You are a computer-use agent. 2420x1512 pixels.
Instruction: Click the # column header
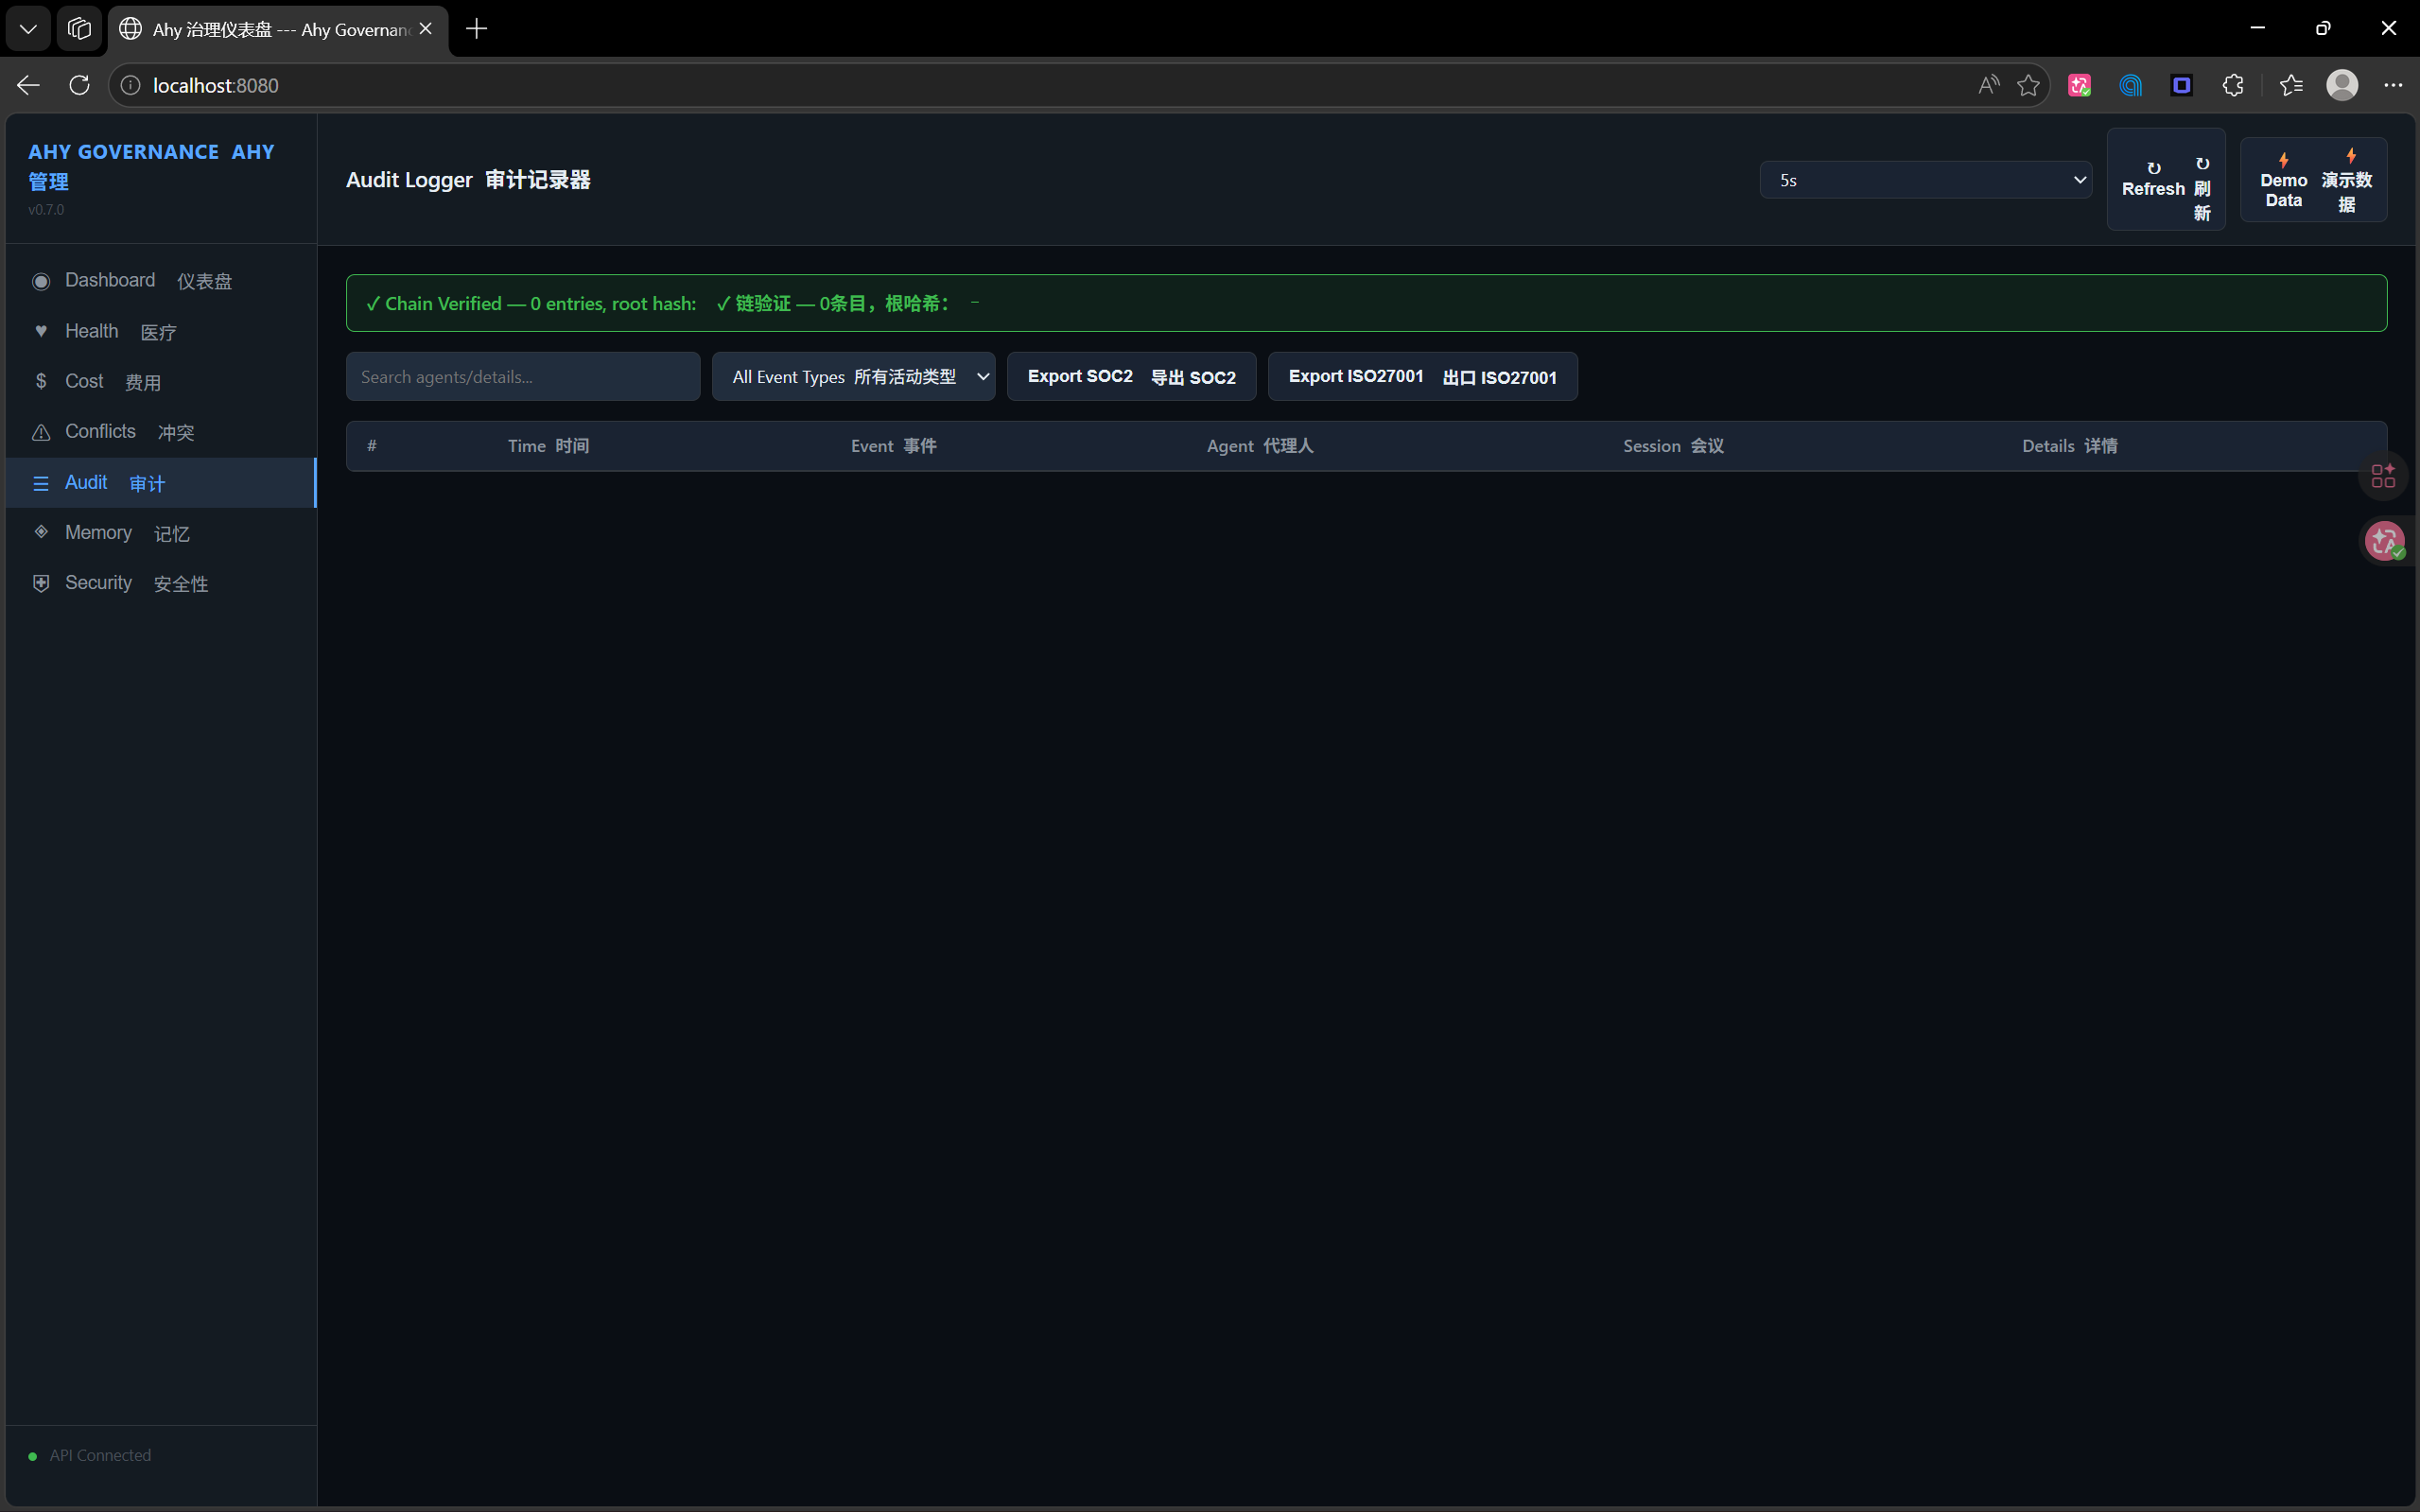point(372,446)
